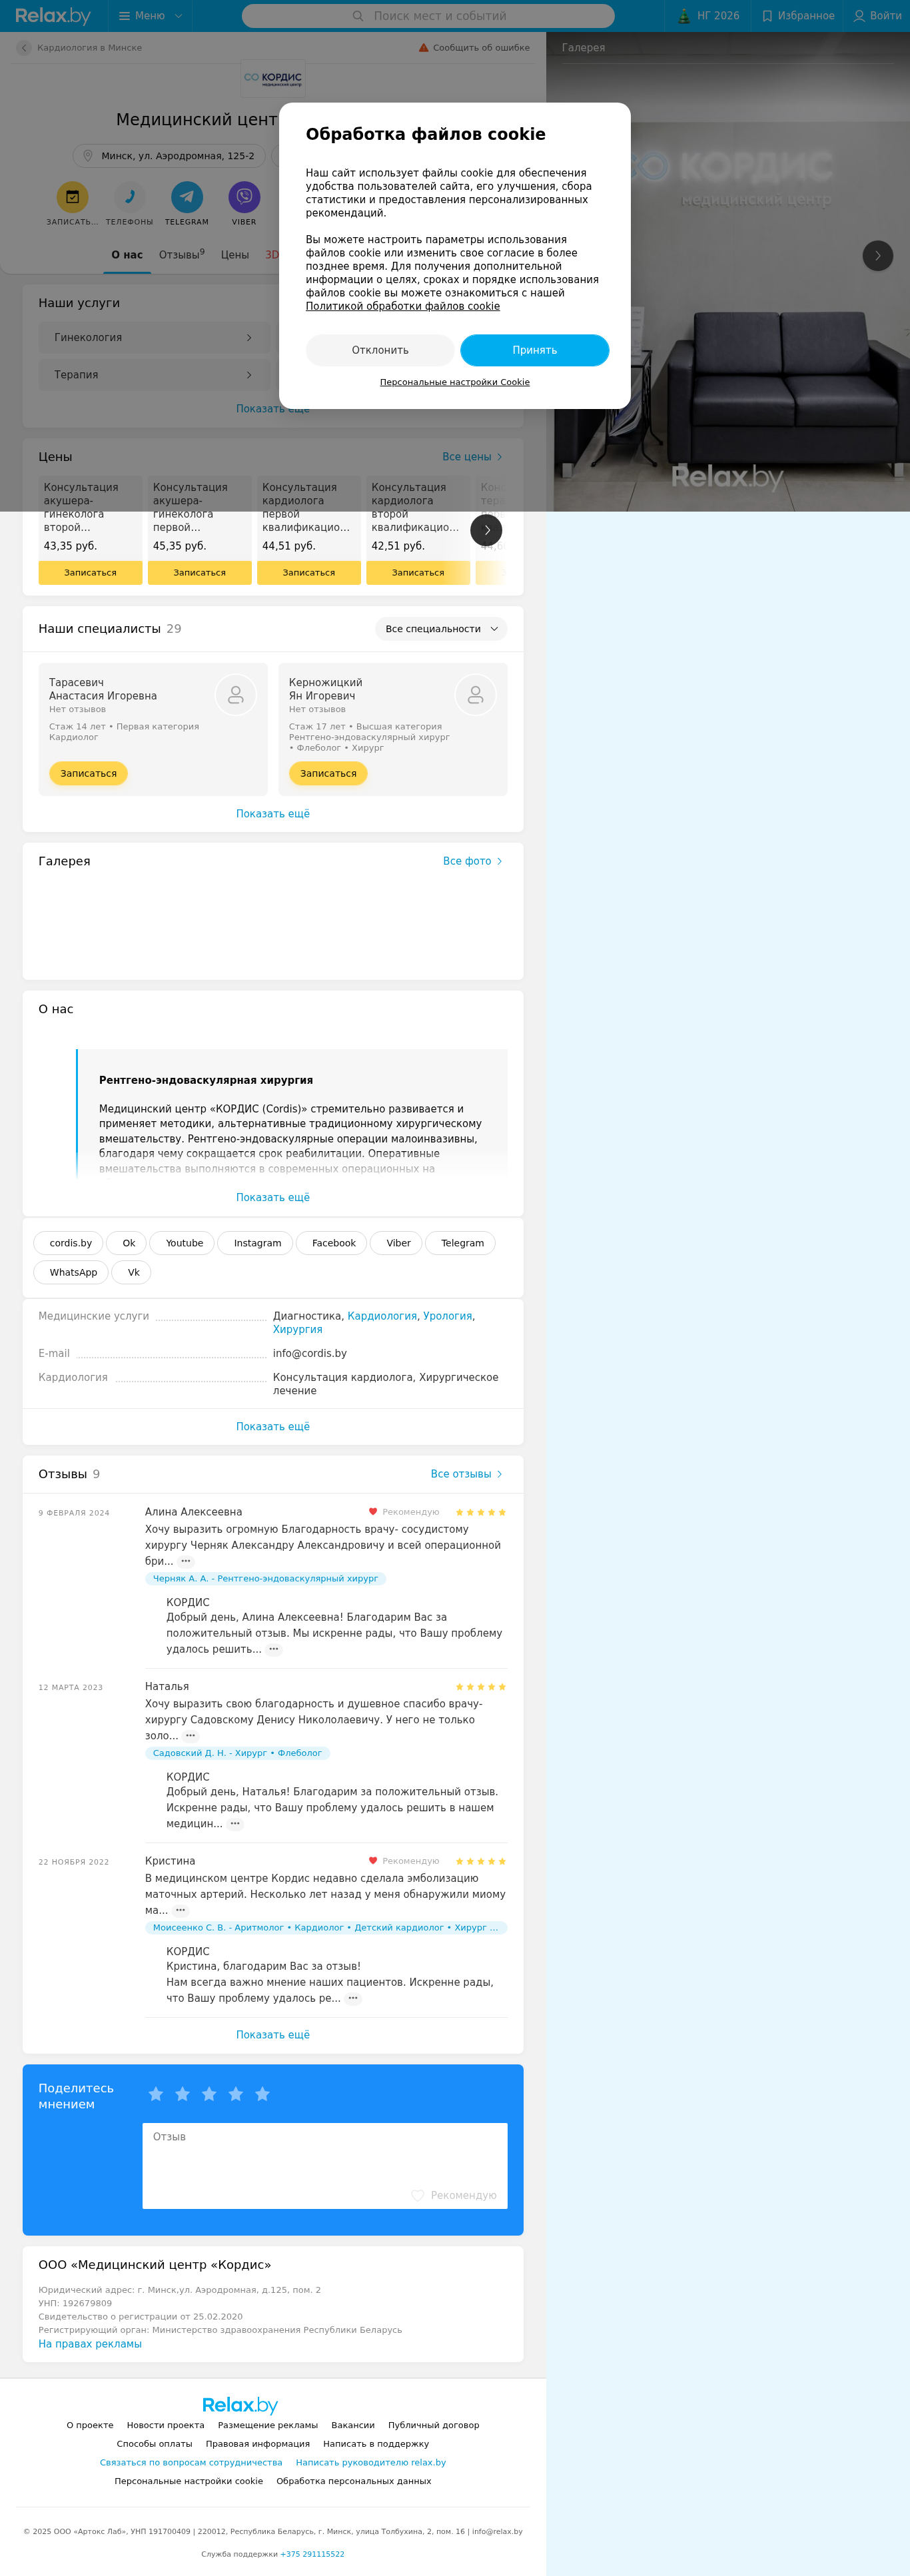Click the search magnifier icon
The height and width of the screenshot is (2576, 910).
pos(358,16)
